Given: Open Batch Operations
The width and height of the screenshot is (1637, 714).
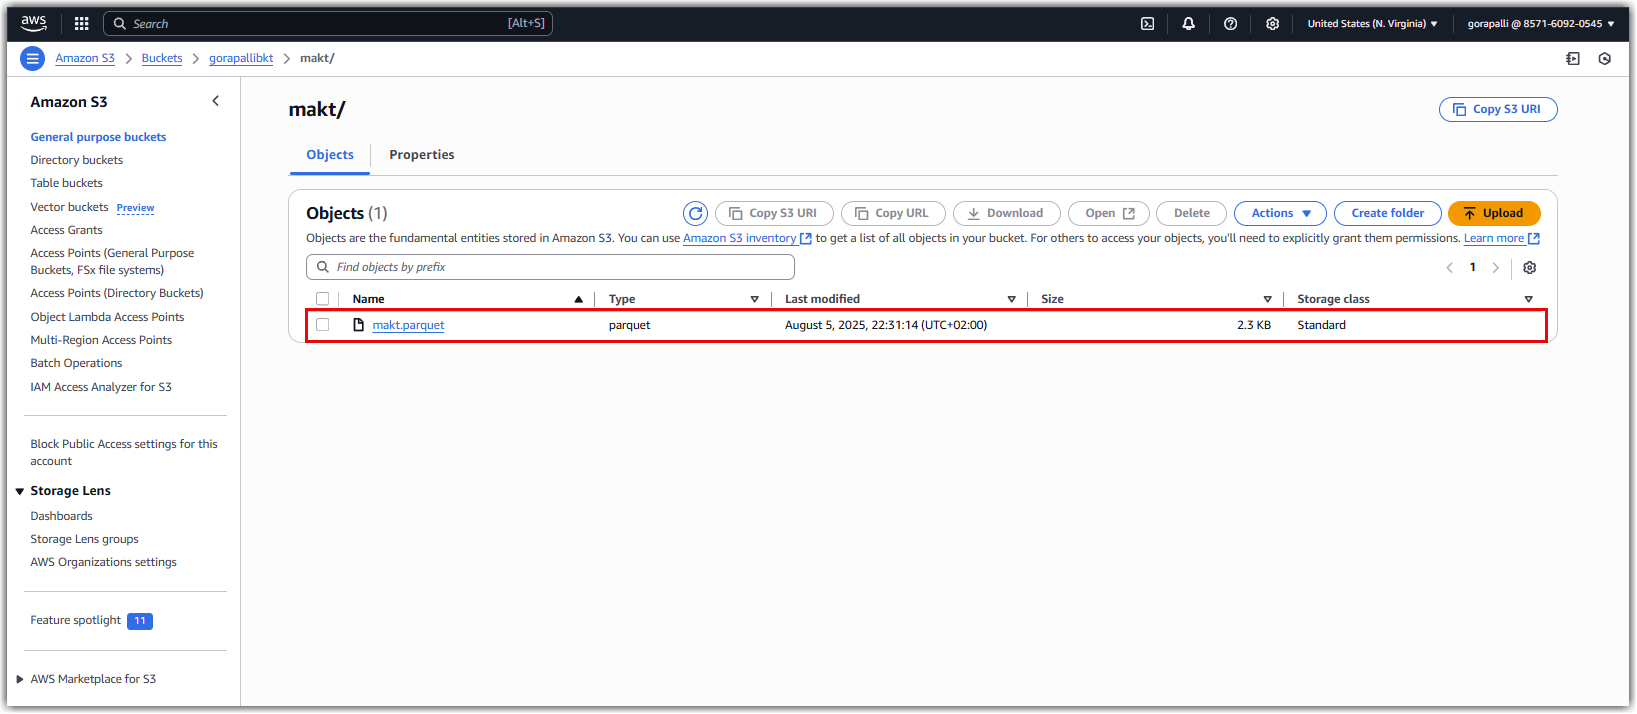Looking at the screenshot, I should [76, 363].
